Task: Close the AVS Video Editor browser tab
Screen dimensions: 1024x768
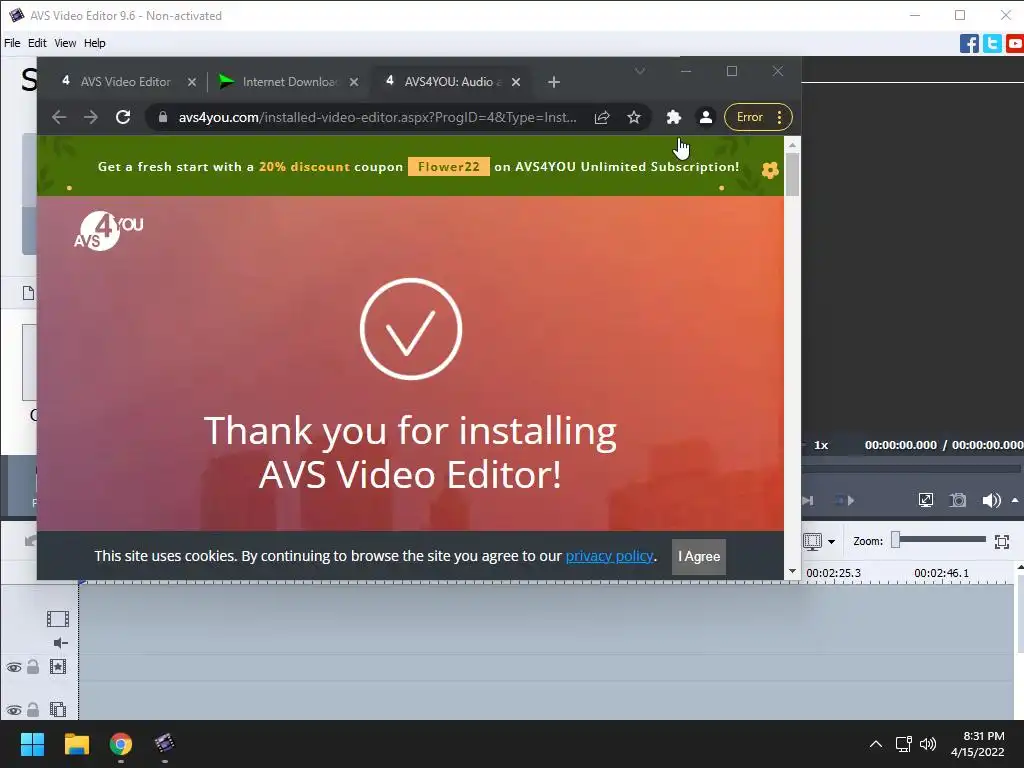Action: [x=191, y=82]
